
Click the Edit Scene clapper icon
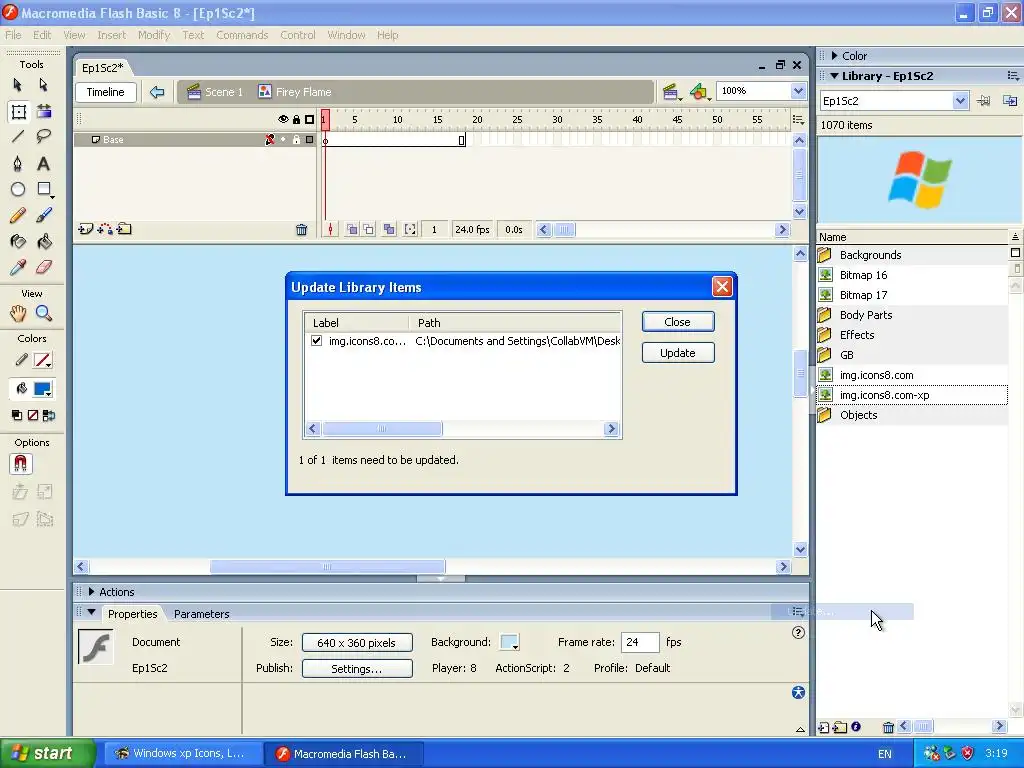click(x=671, y=92)
